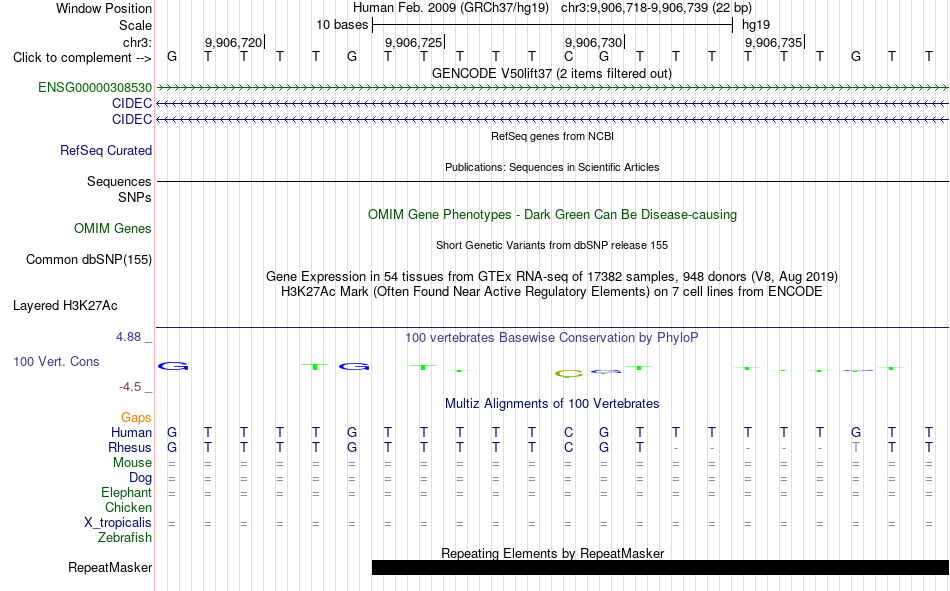Click the first G base in base row

(x=172, y=57)
